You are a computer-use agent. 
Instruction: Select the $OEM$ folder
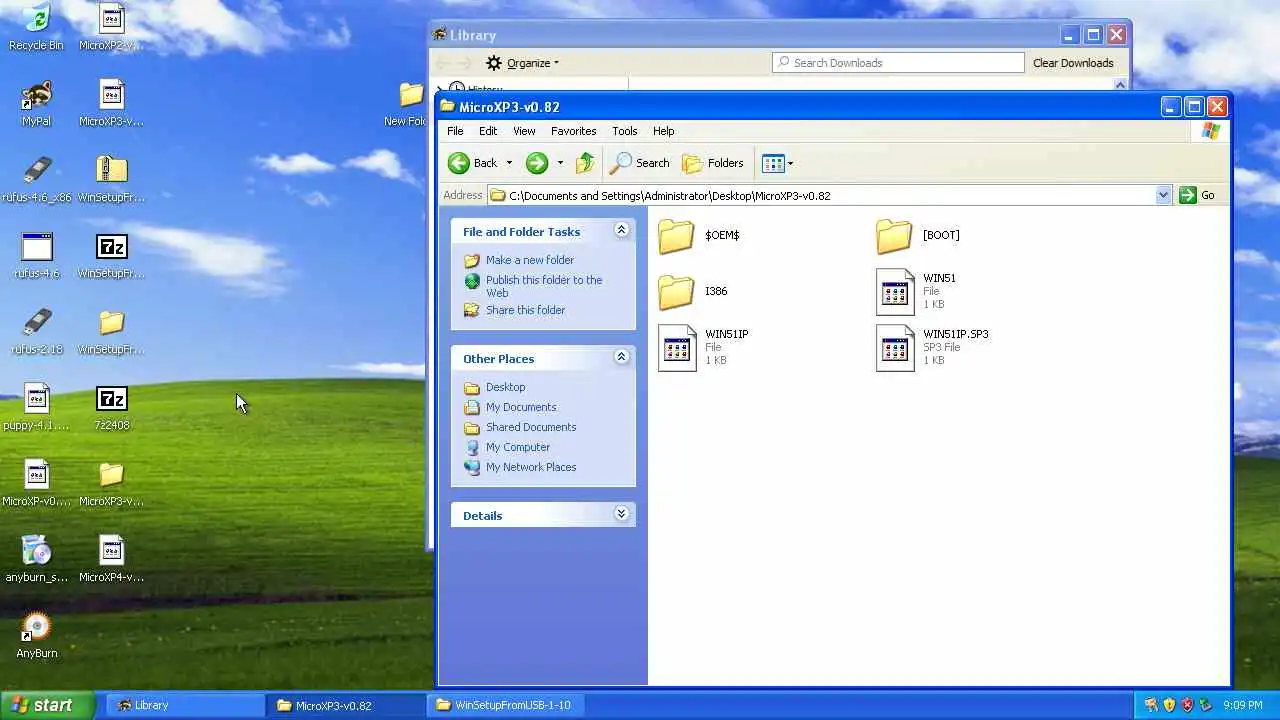699,236
